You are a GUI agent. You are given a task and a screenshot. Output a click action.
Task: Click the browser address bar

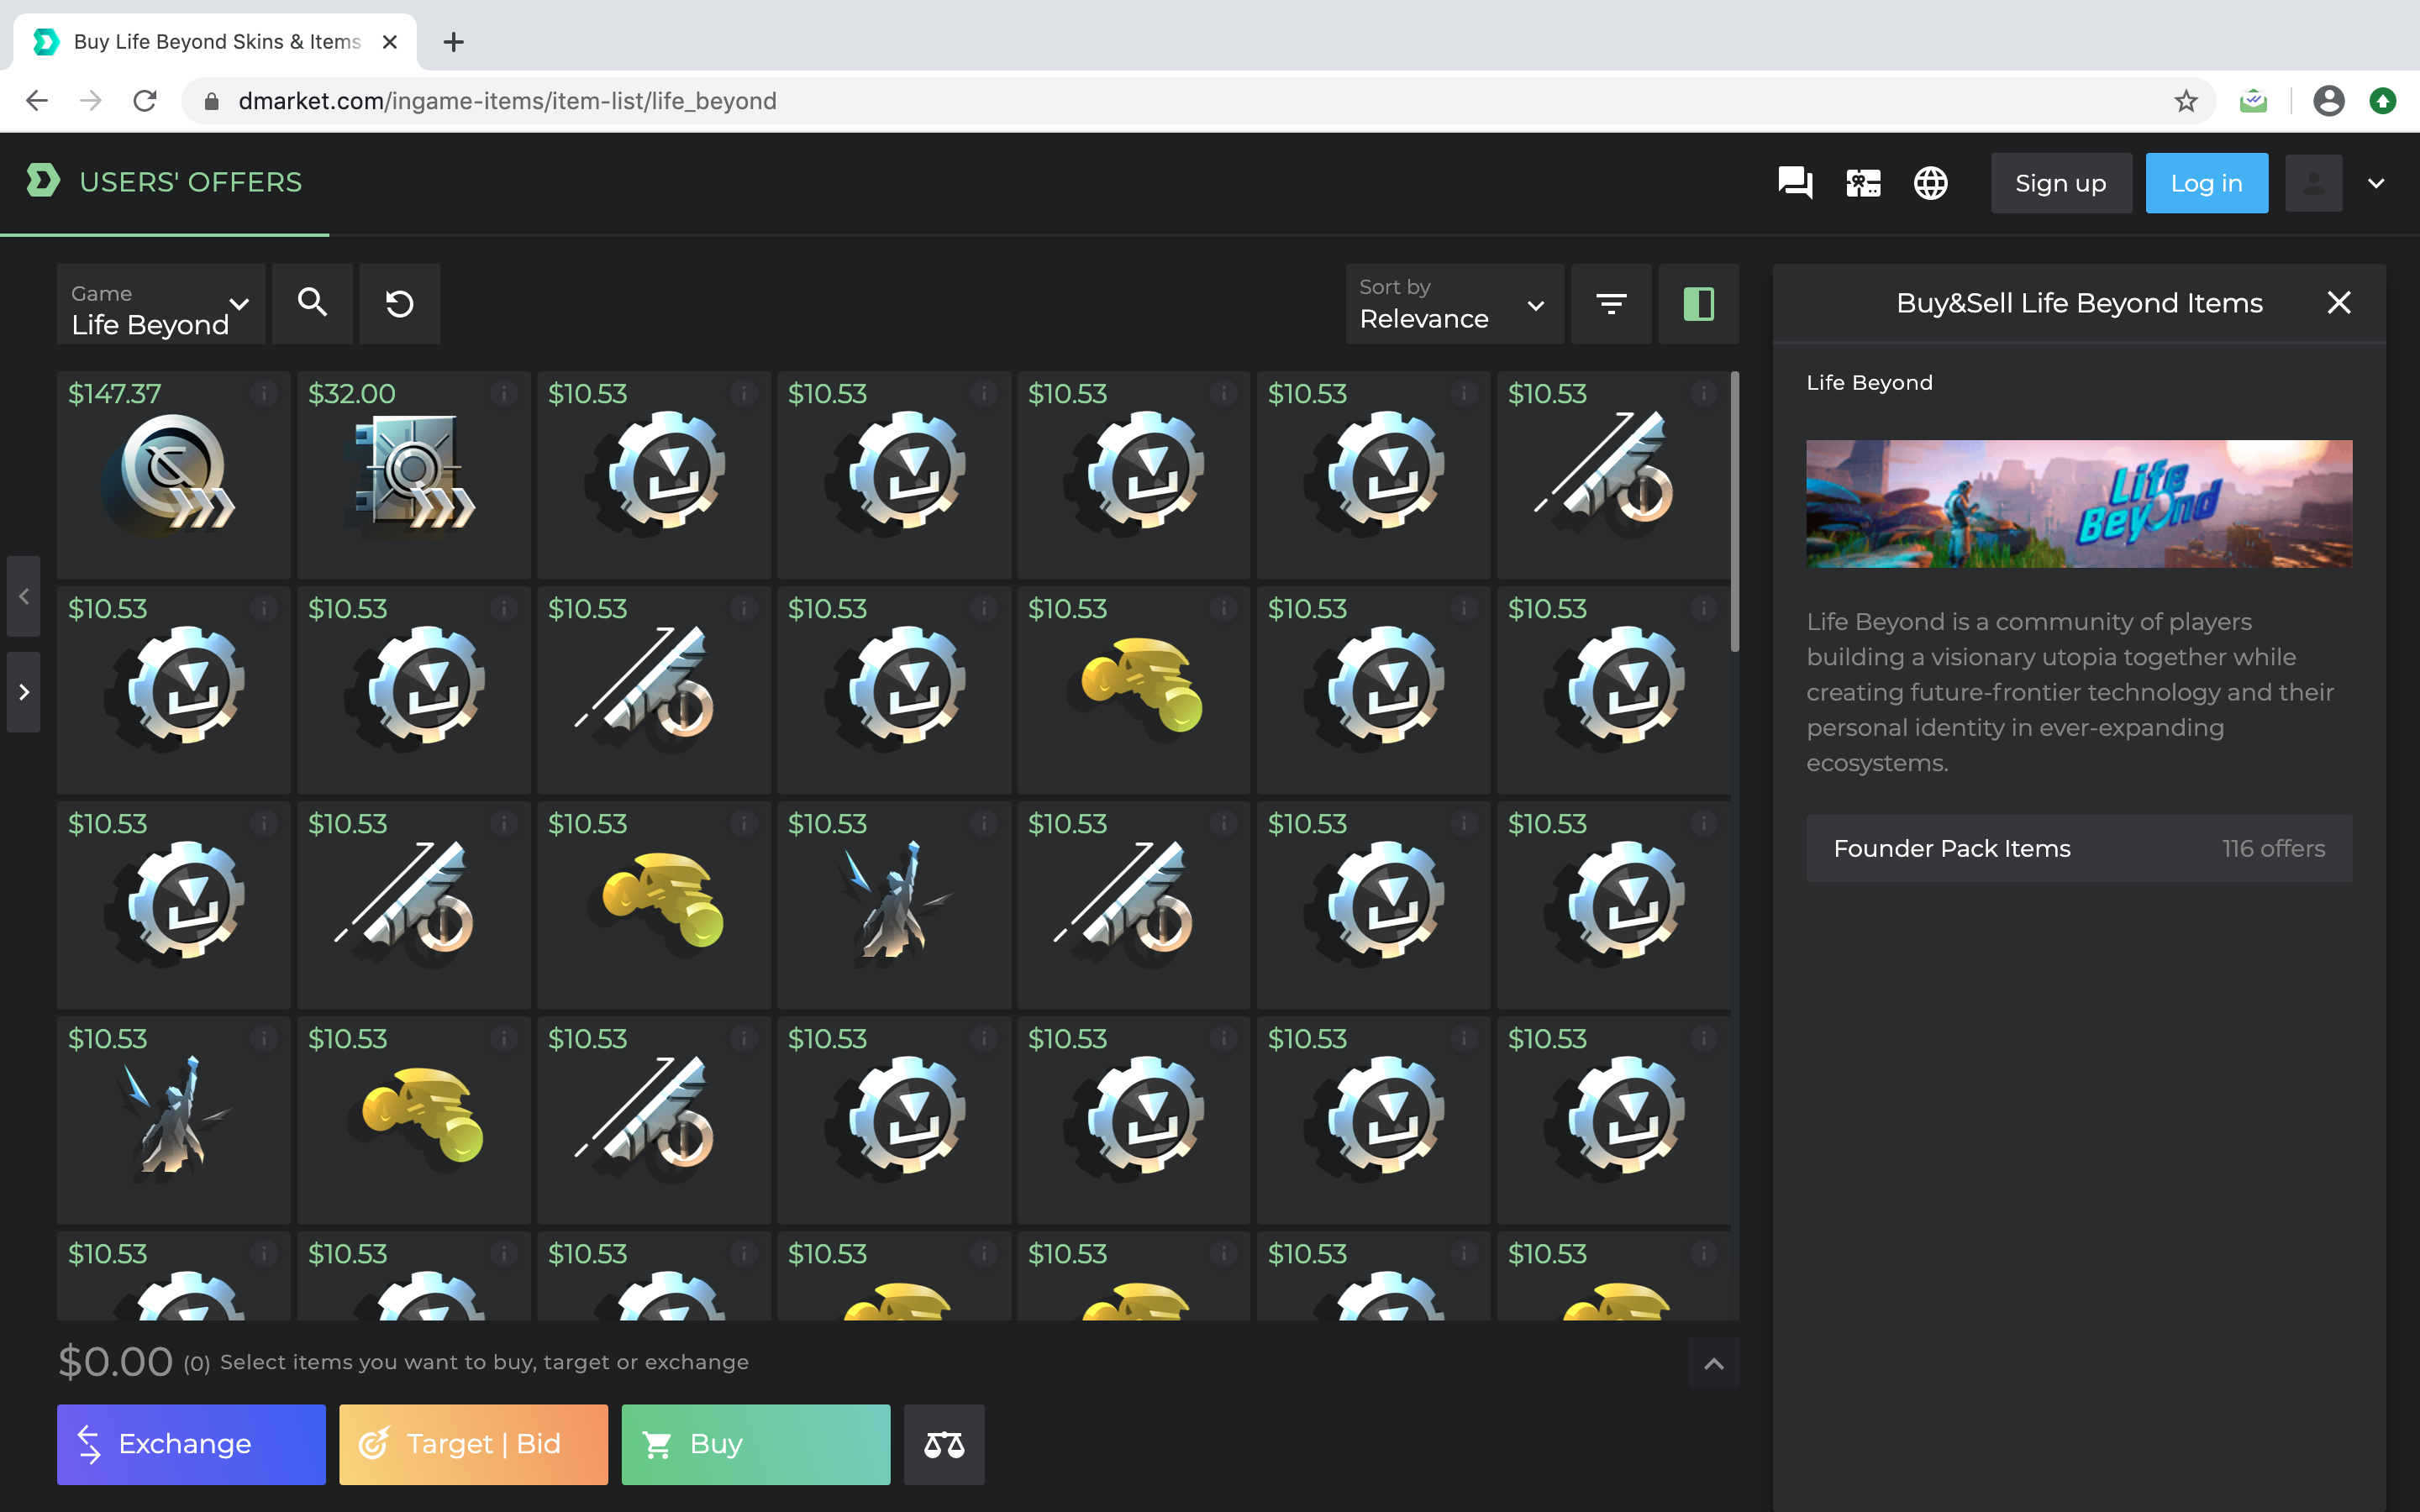[x=1198, y=101]
